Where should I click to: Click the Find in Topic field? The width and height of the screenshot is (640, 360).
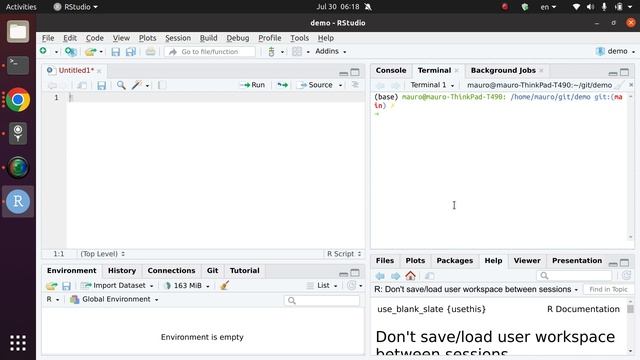[608, 289]
